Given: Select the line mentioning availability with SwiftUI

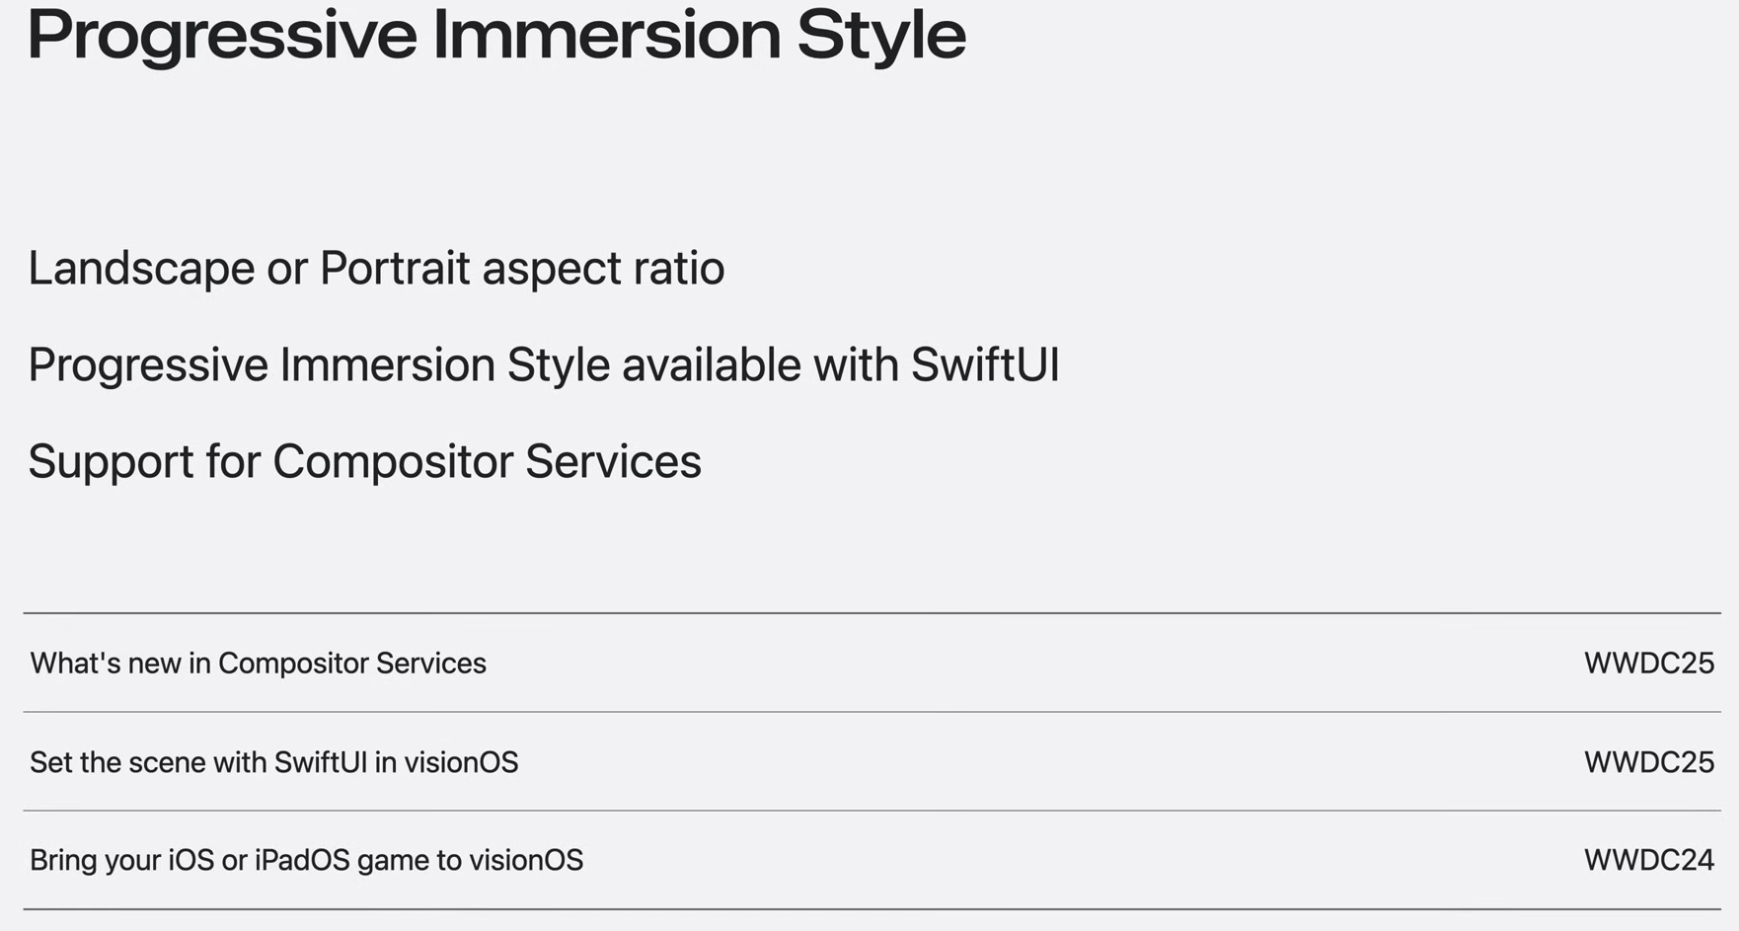Looking at the screenshot, I should click(543, 365).
